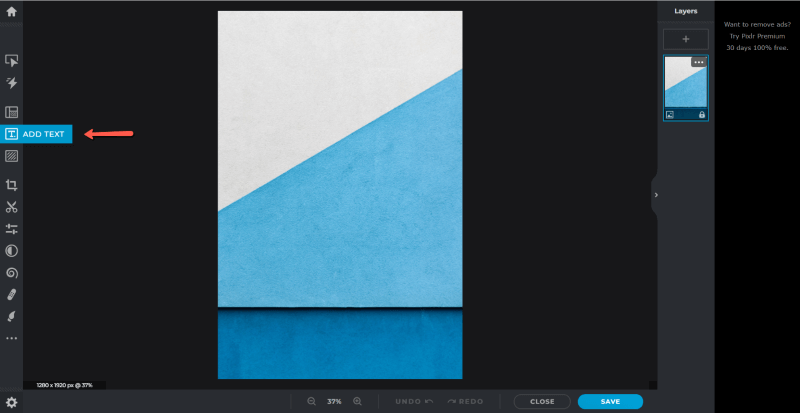This screenshot has width=800, height=413.
Task: Click the image dimensions status text
Action: (x=64, y=385)
